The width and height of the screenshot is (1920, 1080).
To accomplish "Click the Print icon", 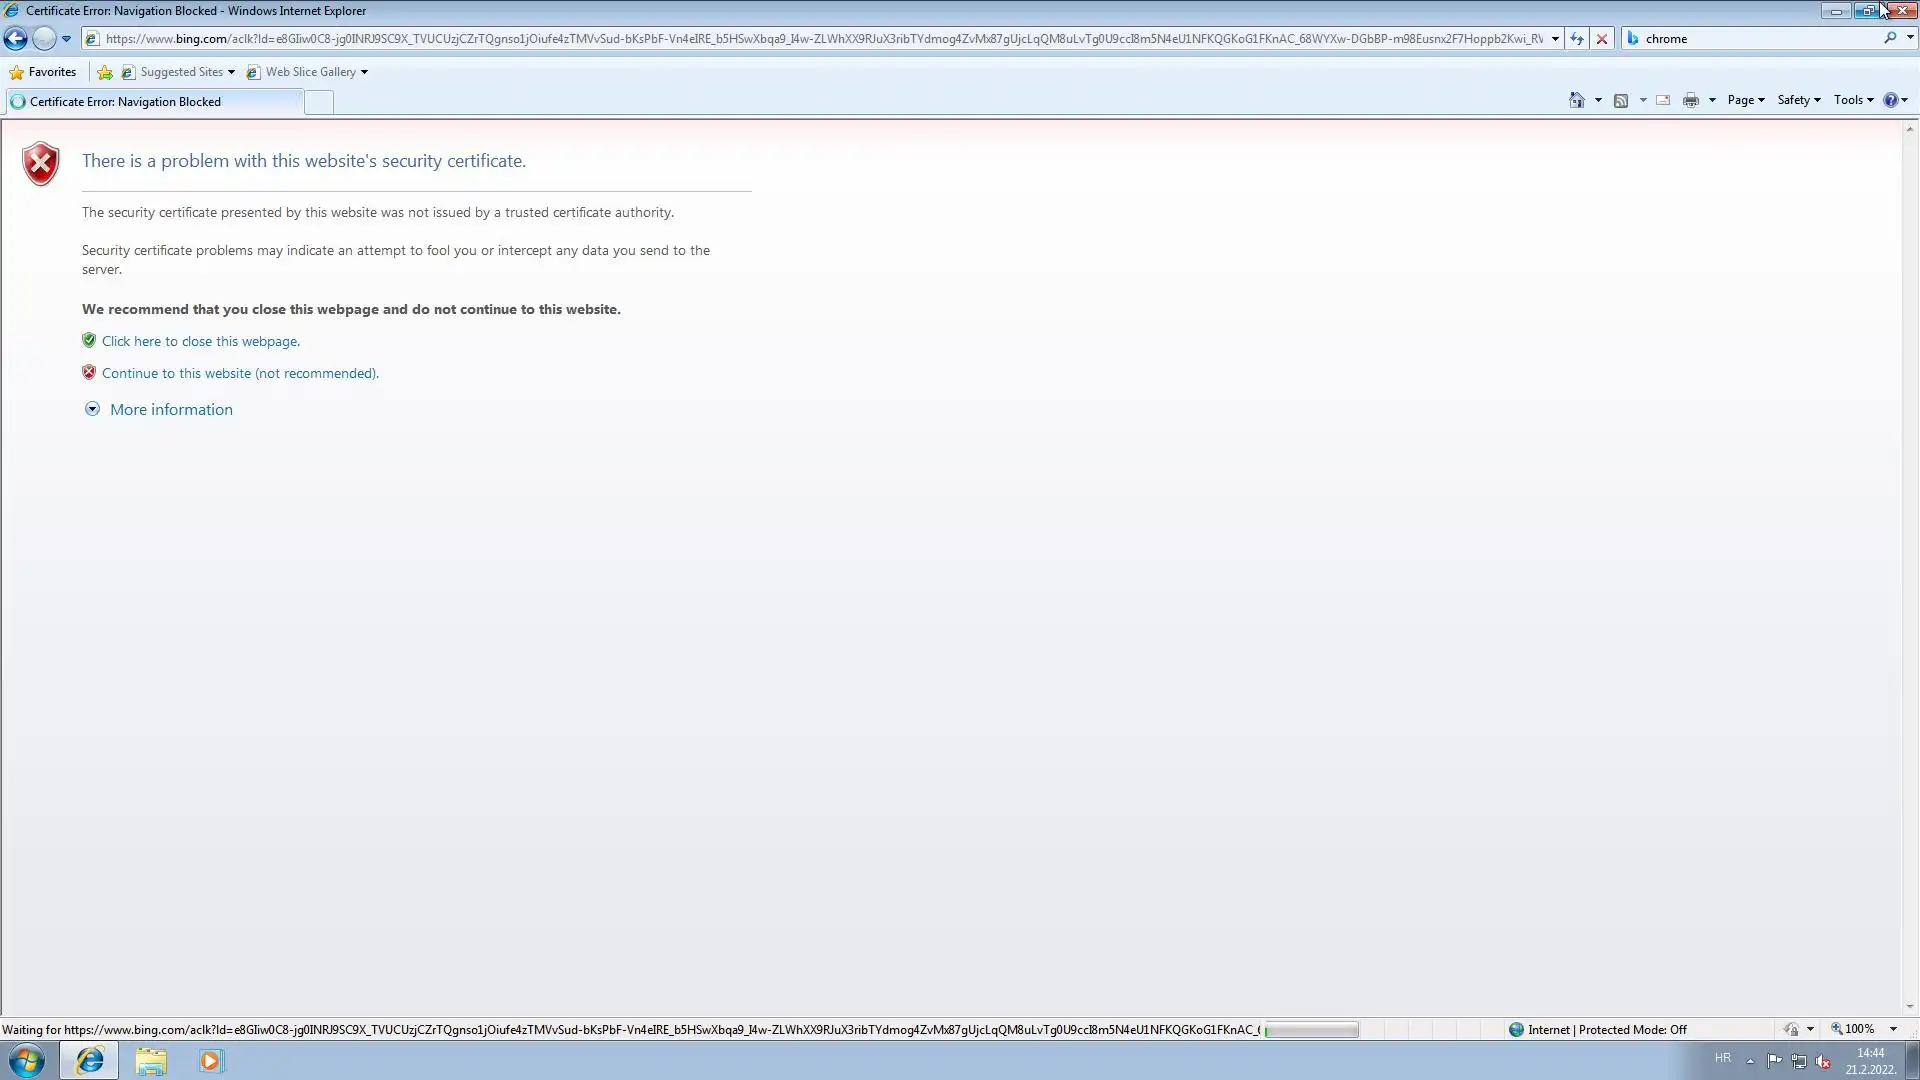I will tap(1691, 100).
